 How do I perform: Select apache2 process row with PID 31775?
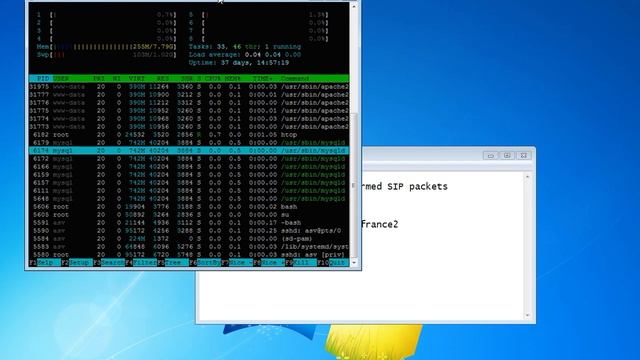tap(189, 111)
